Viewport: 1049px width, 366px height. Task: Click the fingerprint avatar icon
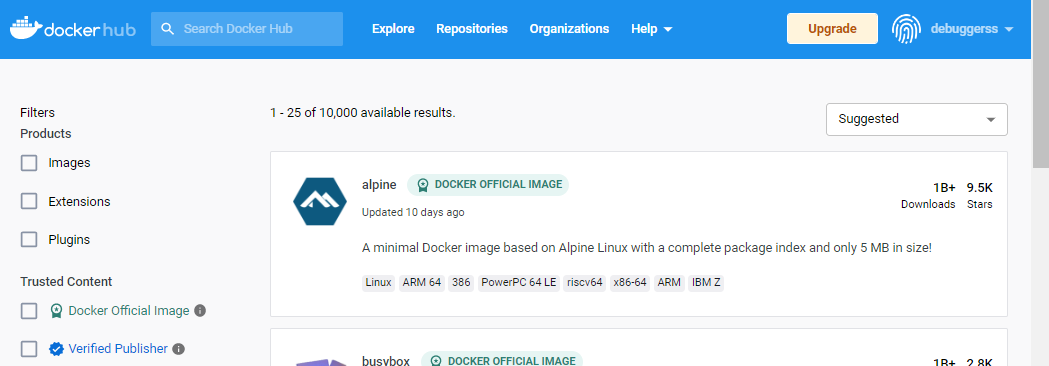(x=907, y=29)
